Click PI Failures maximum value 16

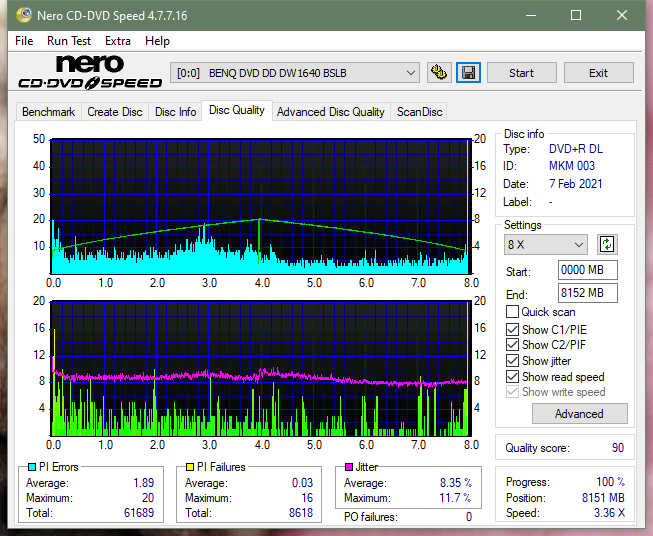pyautogui.click(x=307, y=498)
